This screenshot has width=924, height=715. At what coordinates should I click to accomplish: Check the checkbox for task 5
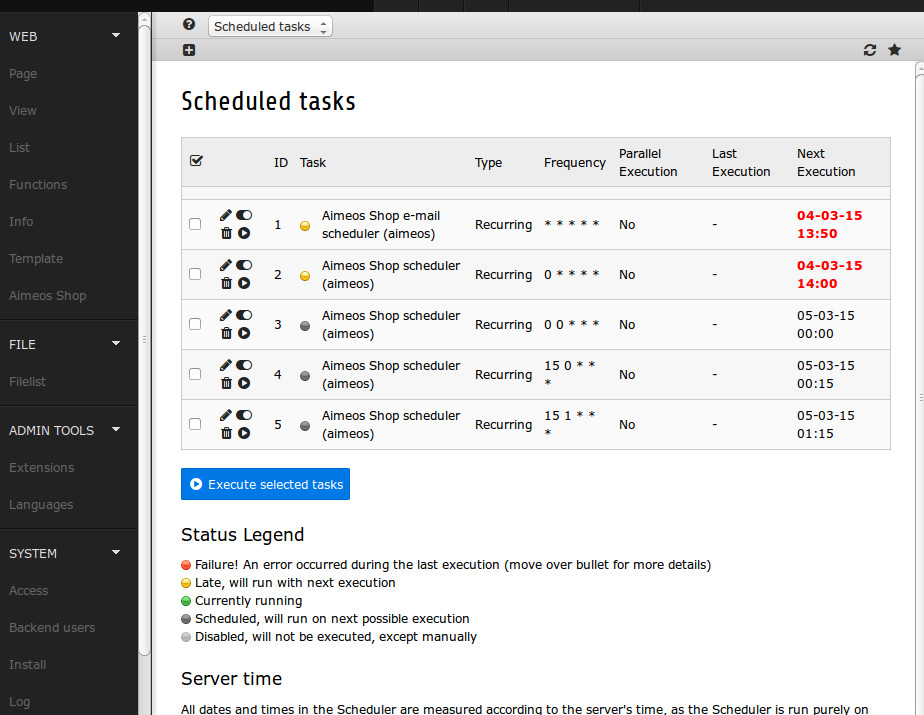click(x=195, y=424)
